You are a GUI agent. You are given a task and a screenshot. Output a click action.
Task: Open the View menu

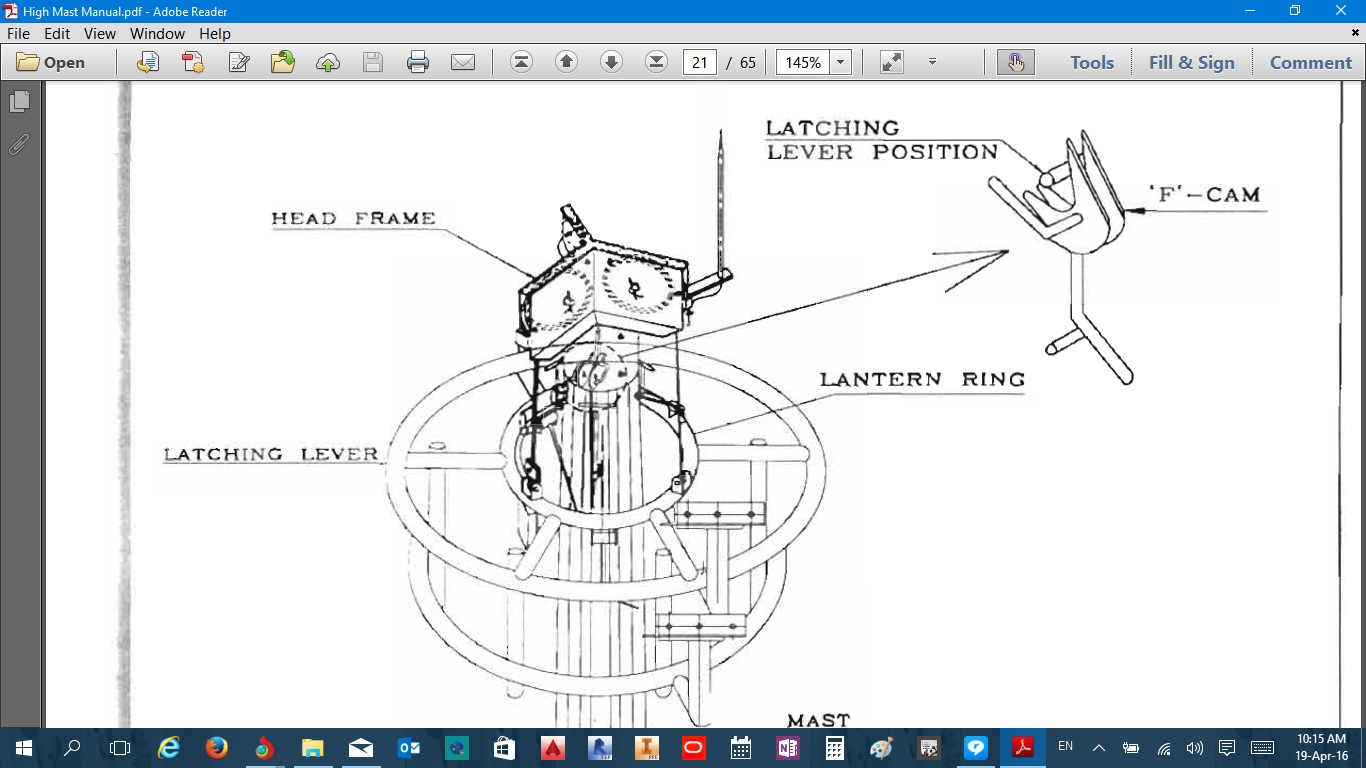pyautogui.click(x=100, y=33)
